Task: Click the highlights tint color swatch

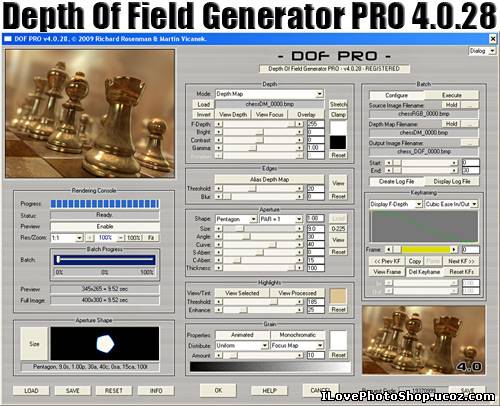Action: coord(338,296)
